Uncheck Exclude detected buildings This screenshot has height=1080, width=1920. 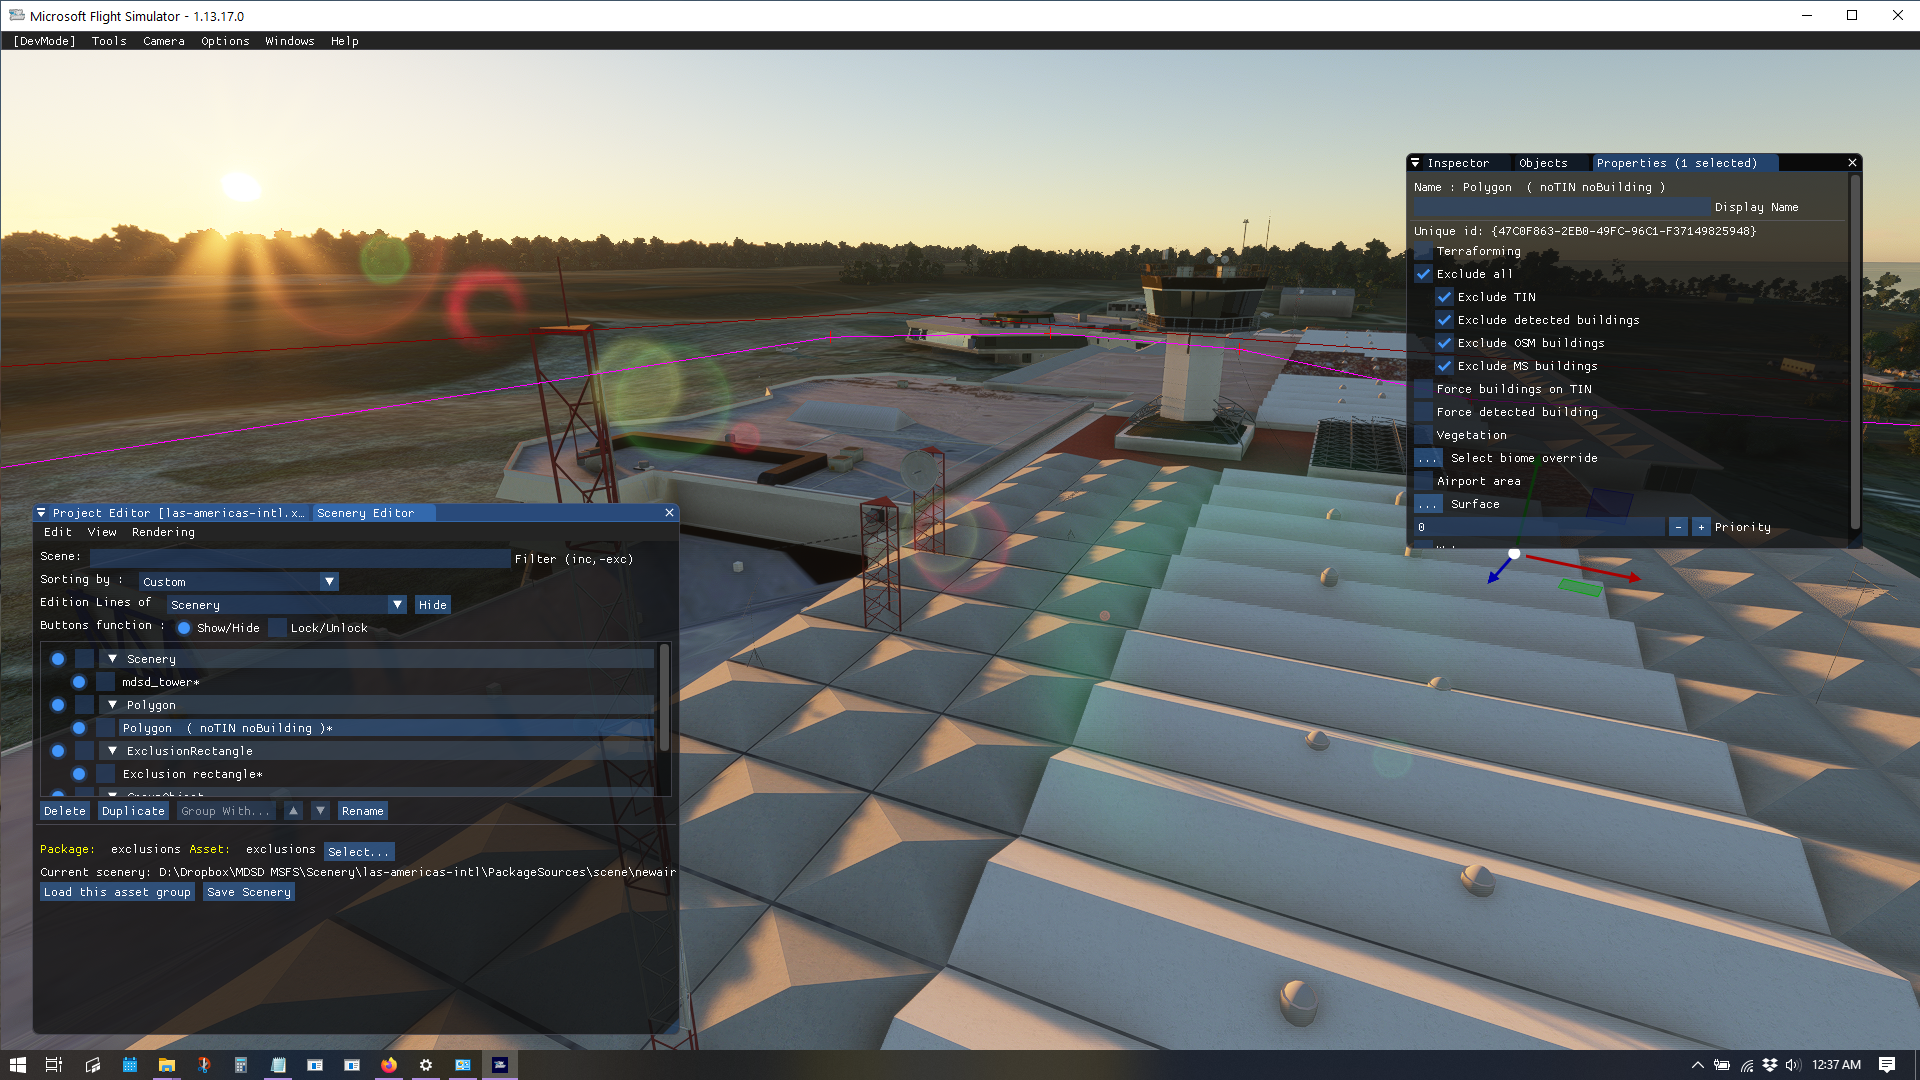coord(1444,320)
